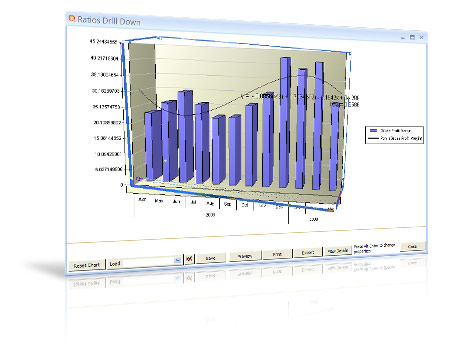
Task: Click the Print button
Action: tap(277, 254)
